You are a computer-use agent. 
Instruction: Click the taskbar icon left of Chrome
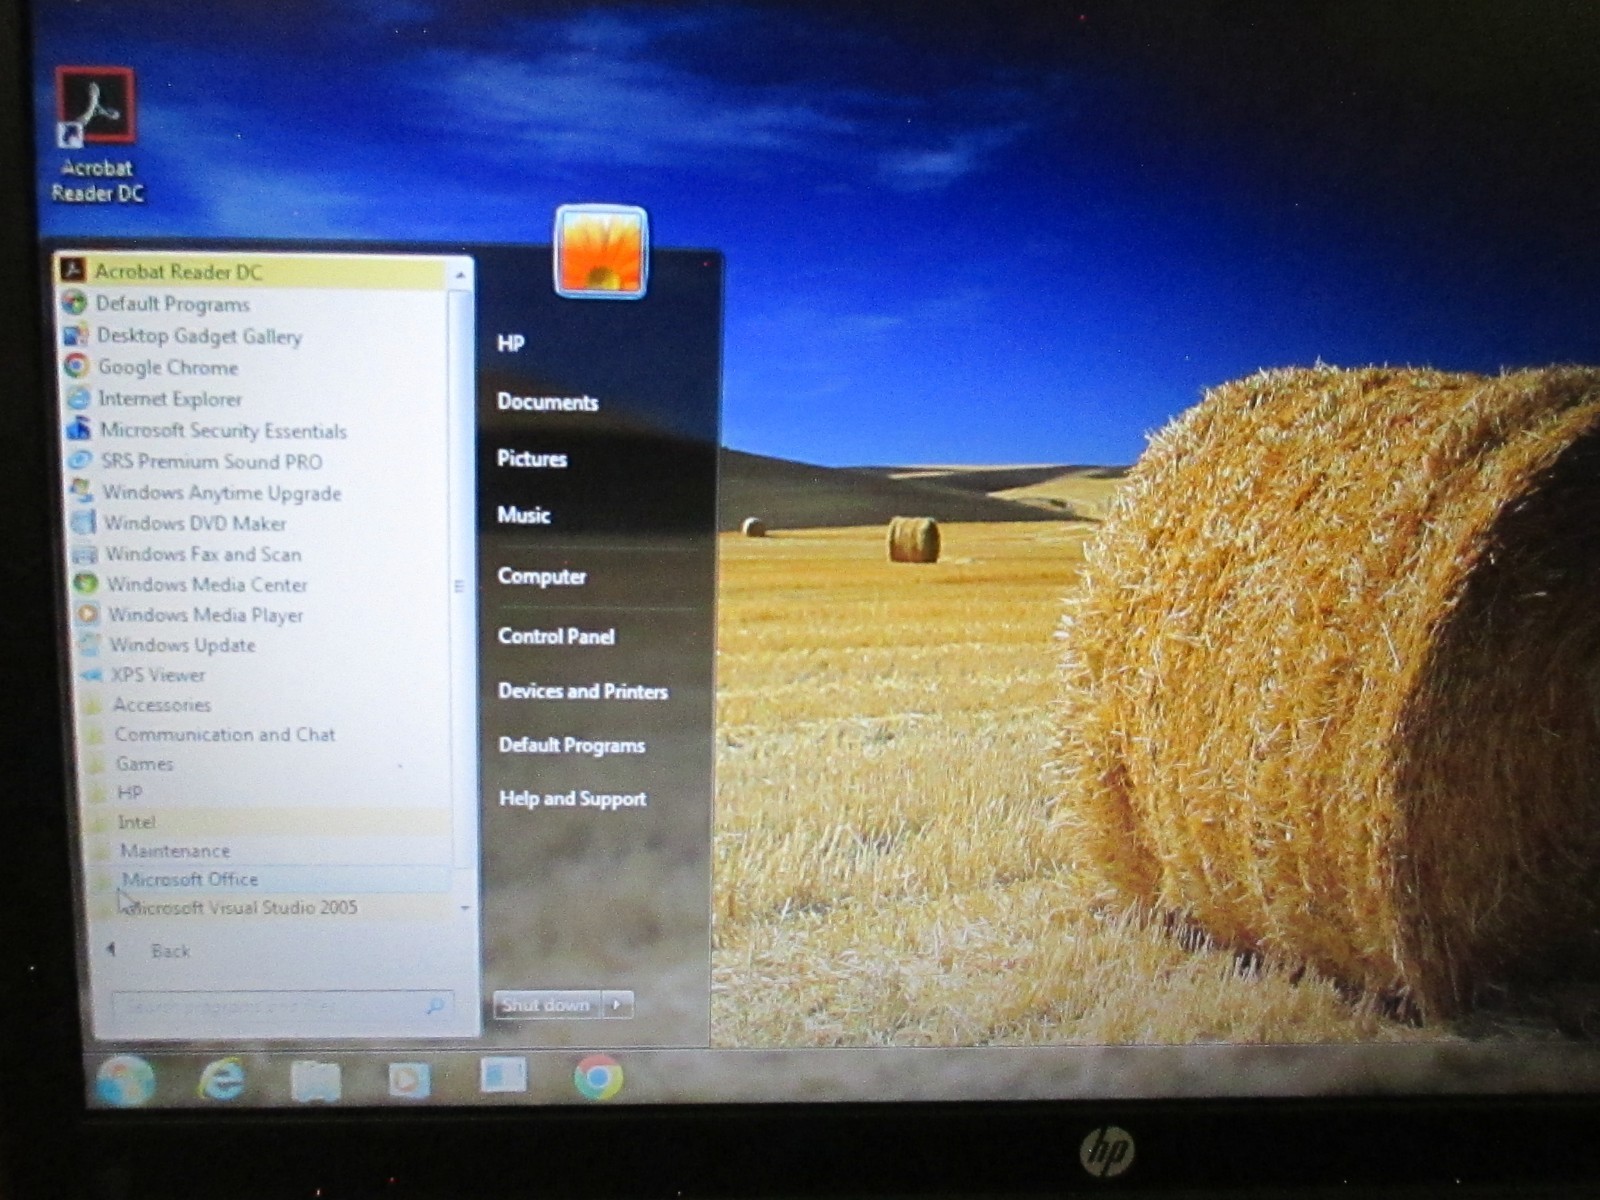point(503,1076)
